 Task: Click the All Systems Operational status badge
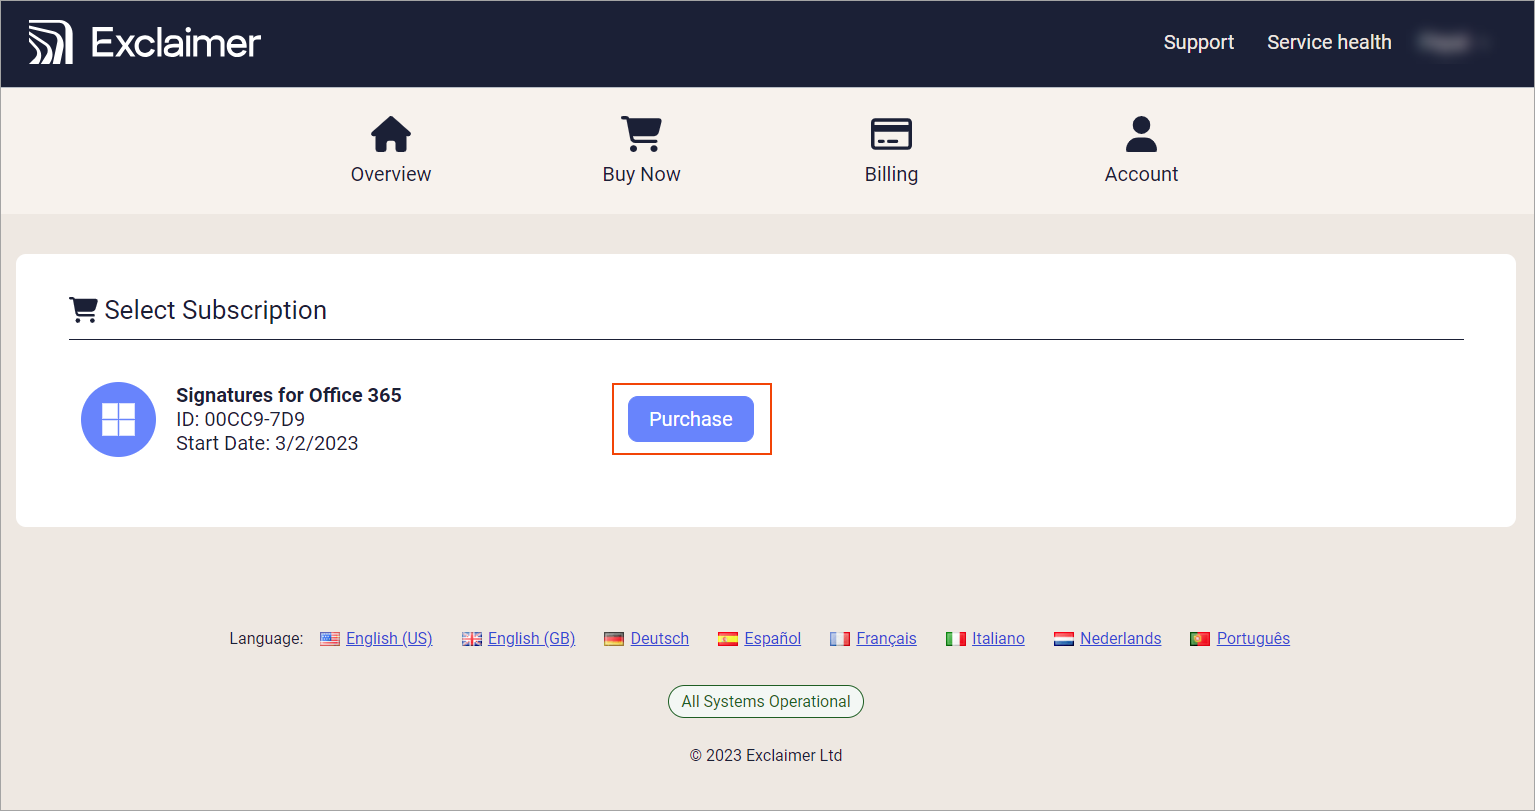(766, 701)
